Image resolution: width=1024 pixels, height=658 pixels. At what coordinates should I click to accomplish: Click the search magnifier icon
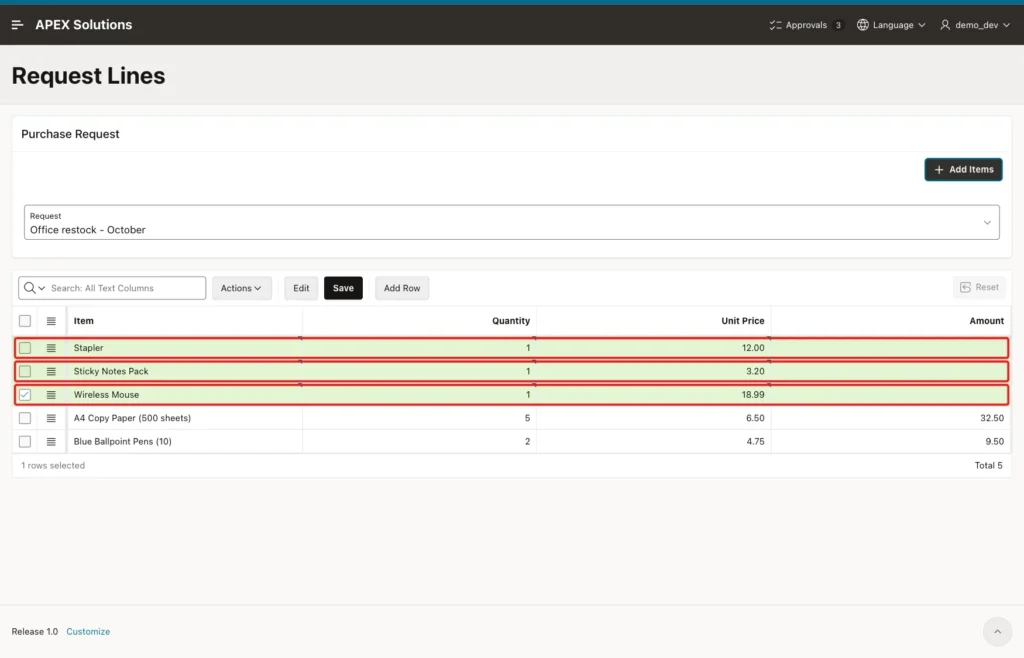tap(29, 288)
